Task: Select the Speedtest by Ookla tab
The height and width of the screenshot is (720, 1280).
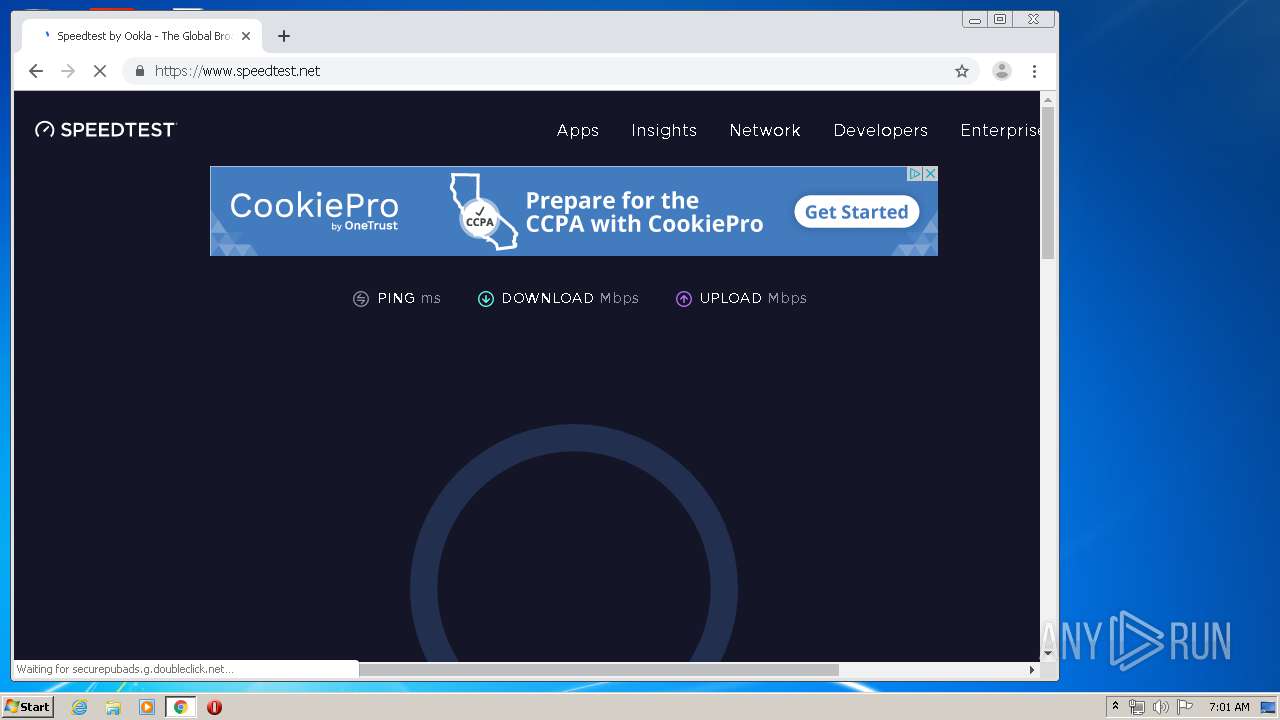Action: [x=142, y=36]
